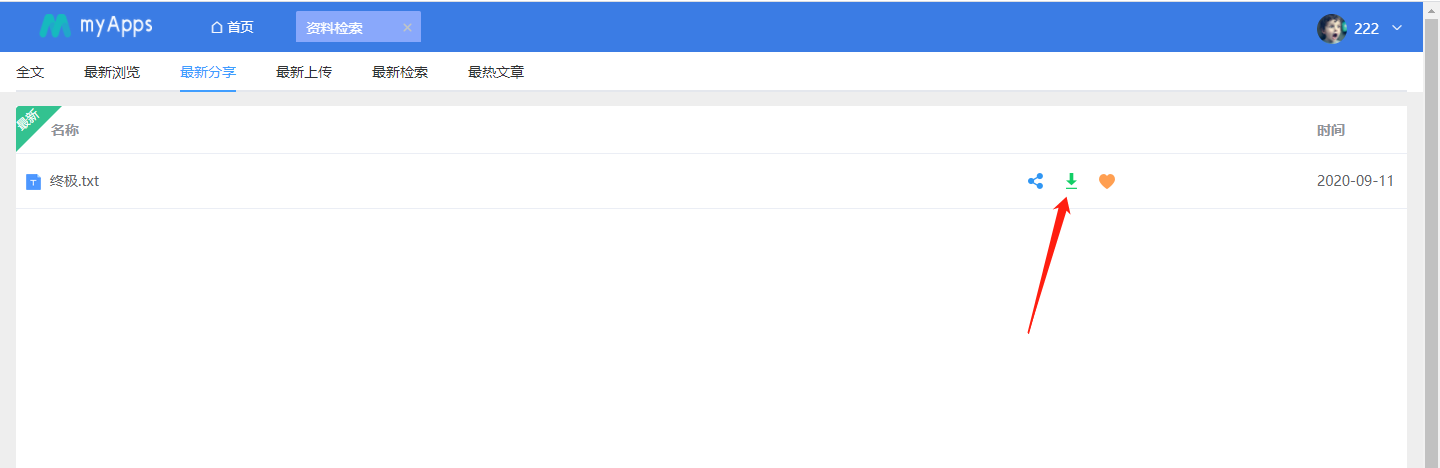Show the 最新上传 list
The height and width of the screenshot is (468, 1440).
pyautogui.click(x=304, y=72)
